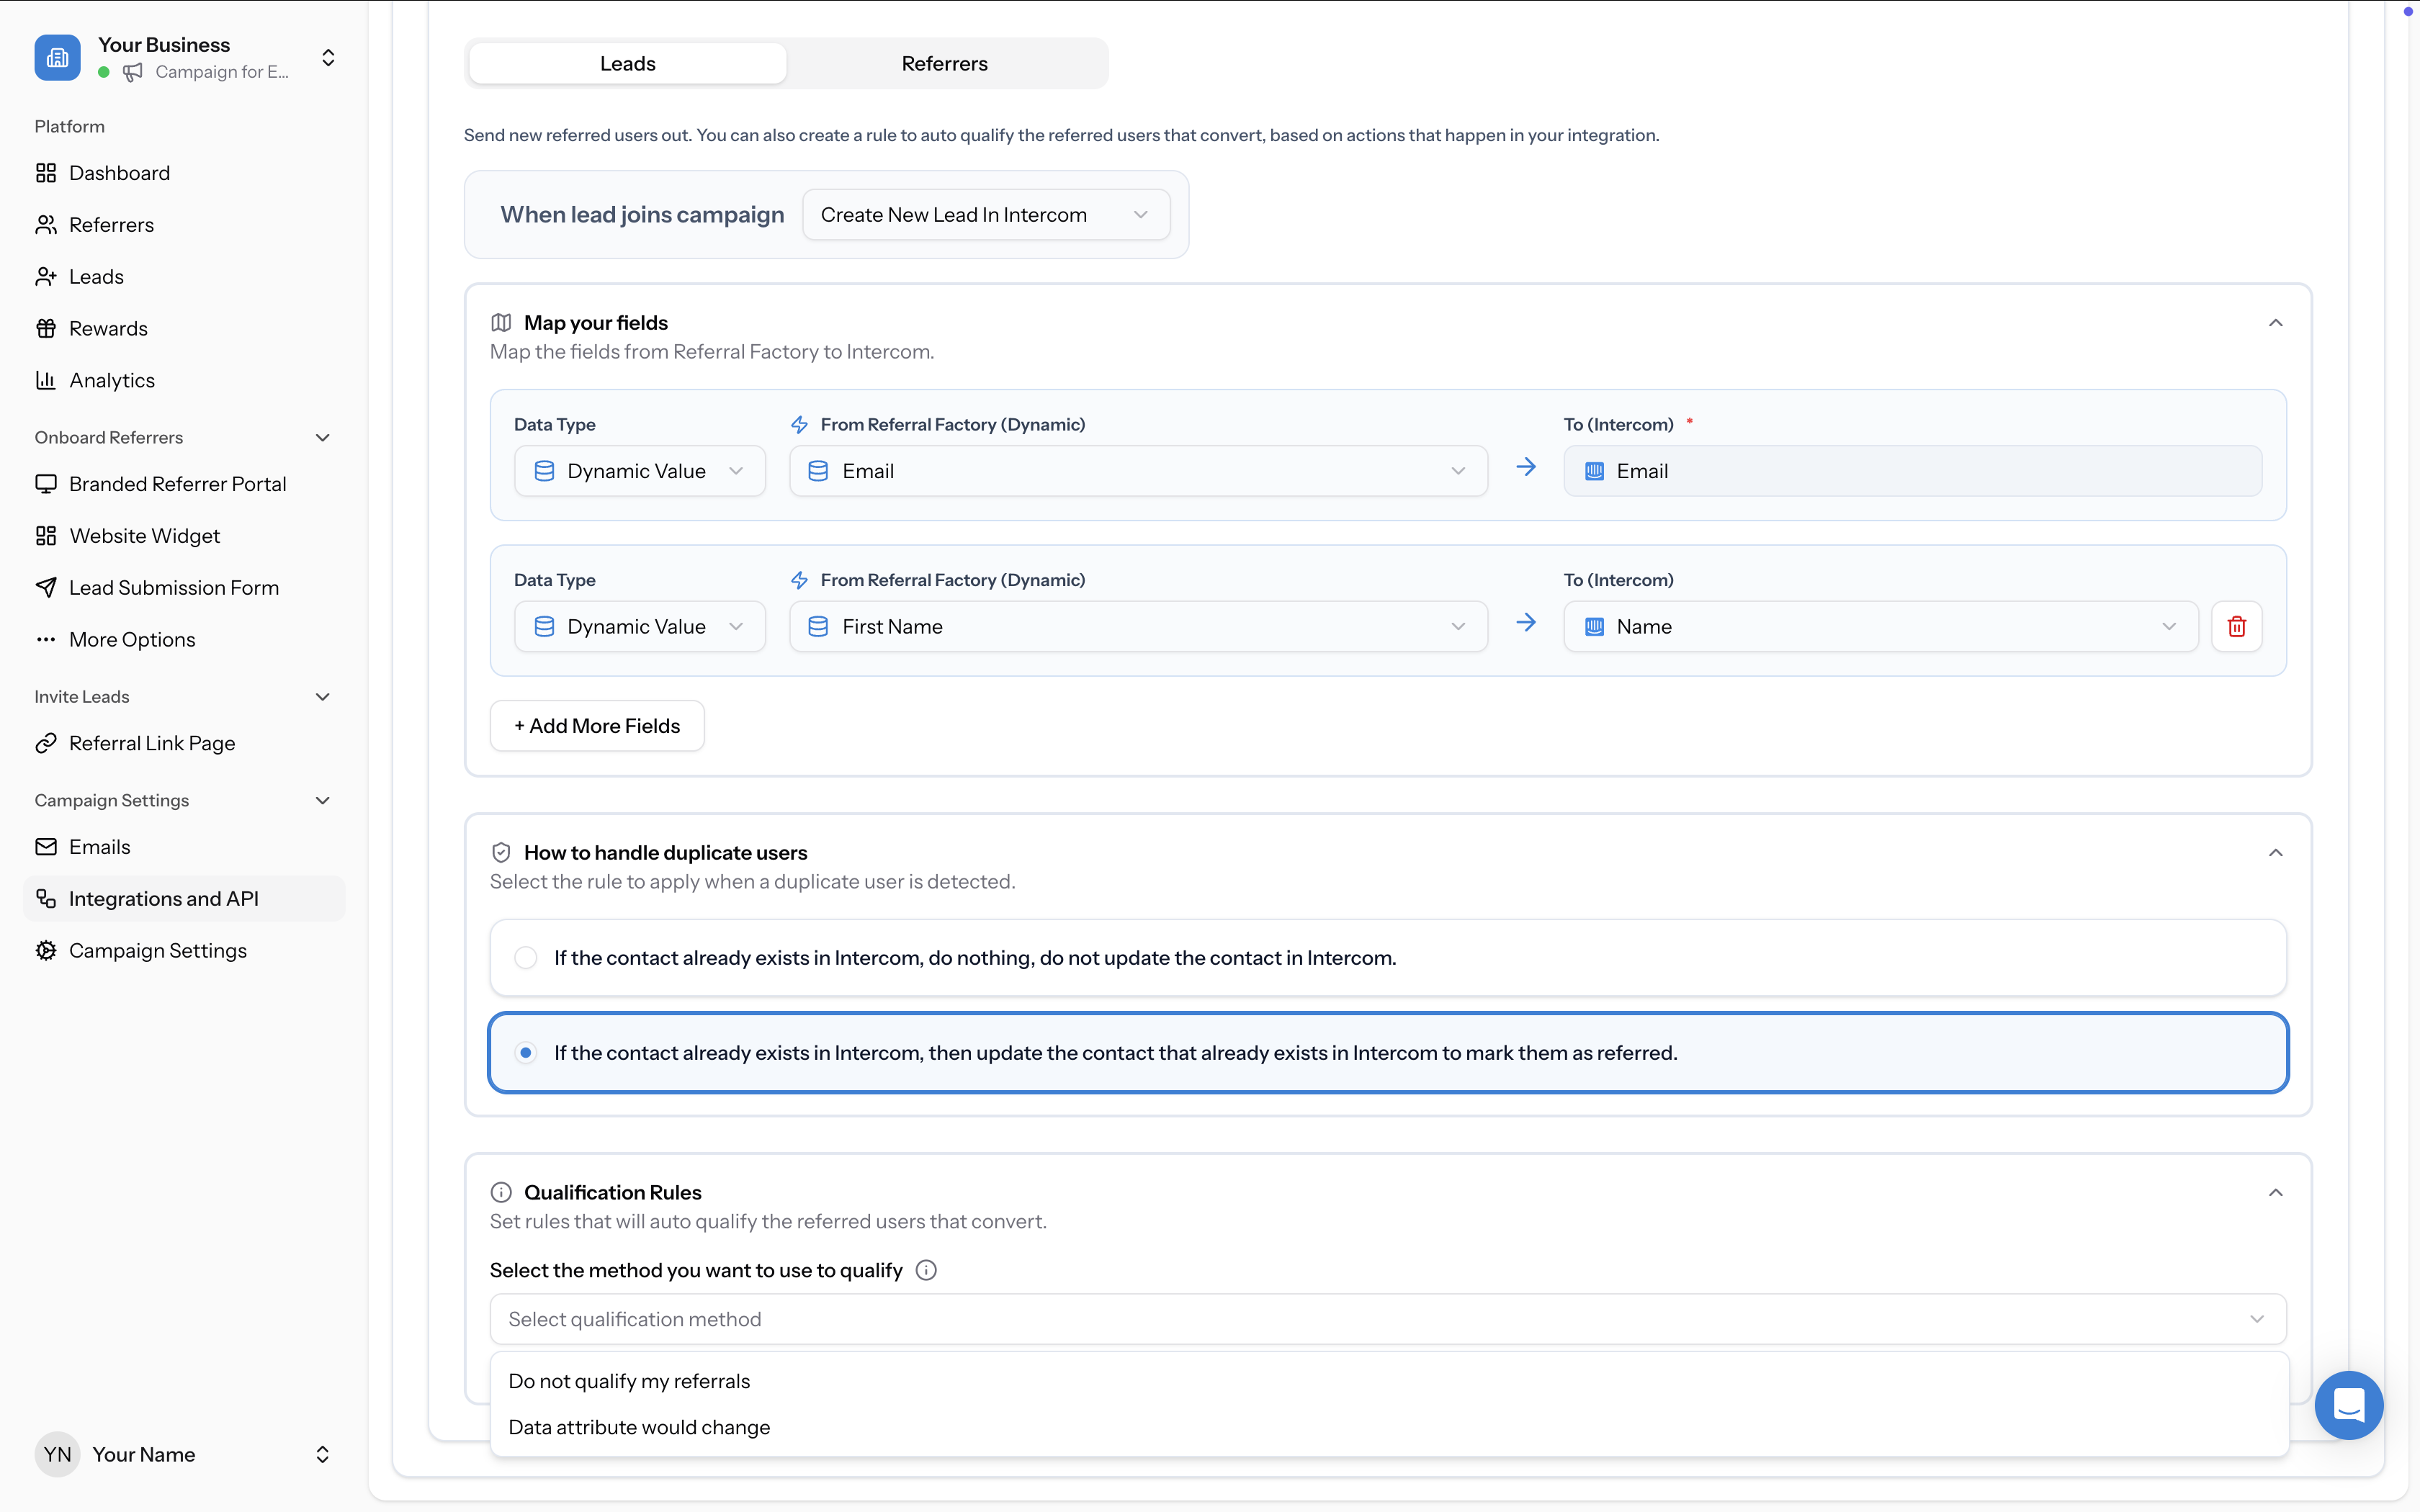Delete the First Name mapping row
The image size is (2420, 1512).
[2237, 626]
